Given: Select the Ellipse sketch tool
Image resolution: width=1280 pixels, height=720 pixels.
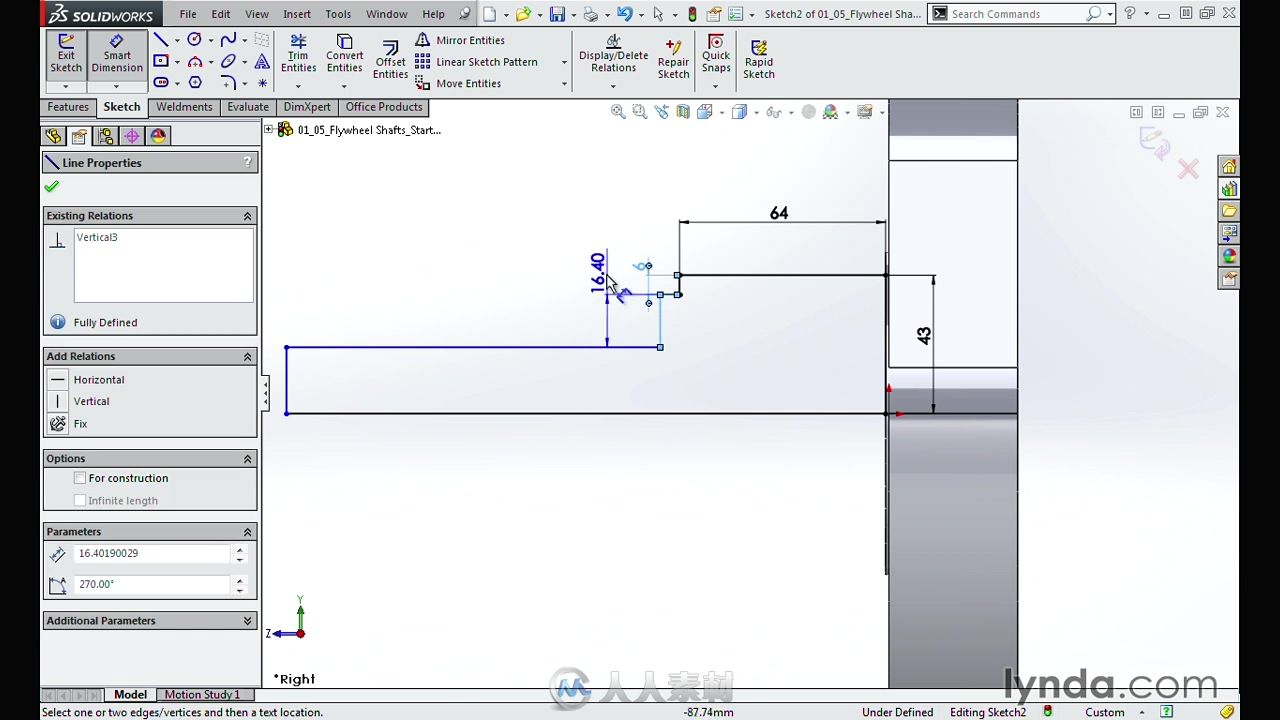Looking at the screenshot, I should click(x=228, y=61).
